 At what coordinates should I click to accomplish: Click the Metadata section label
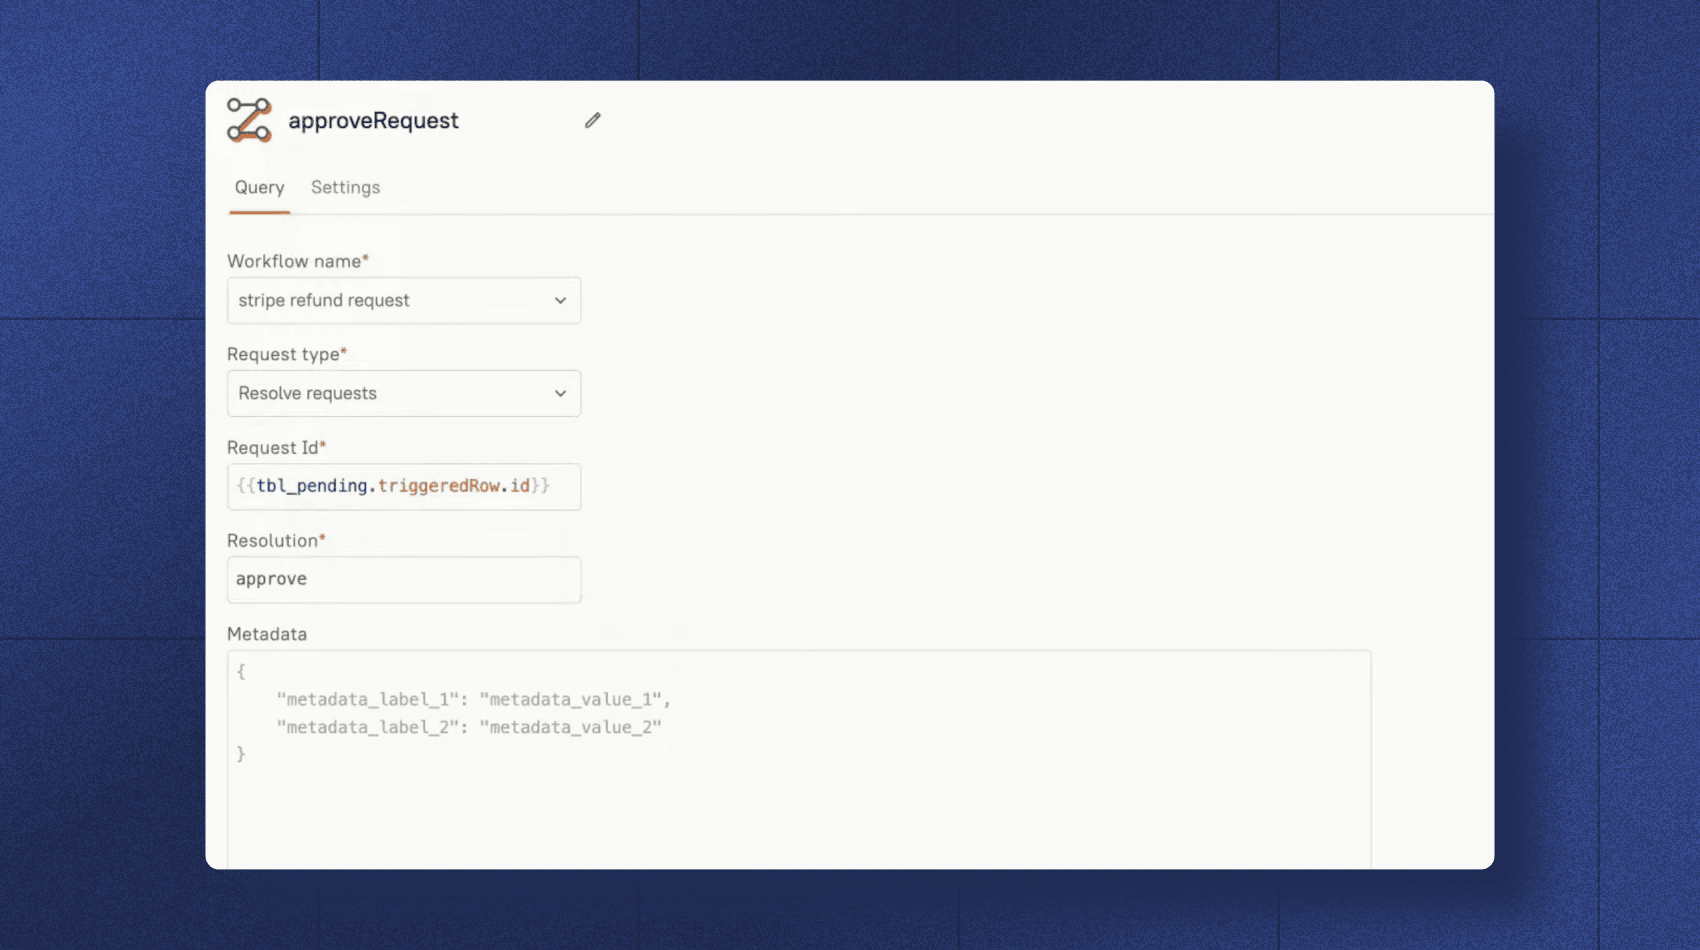tap(266, 633)
